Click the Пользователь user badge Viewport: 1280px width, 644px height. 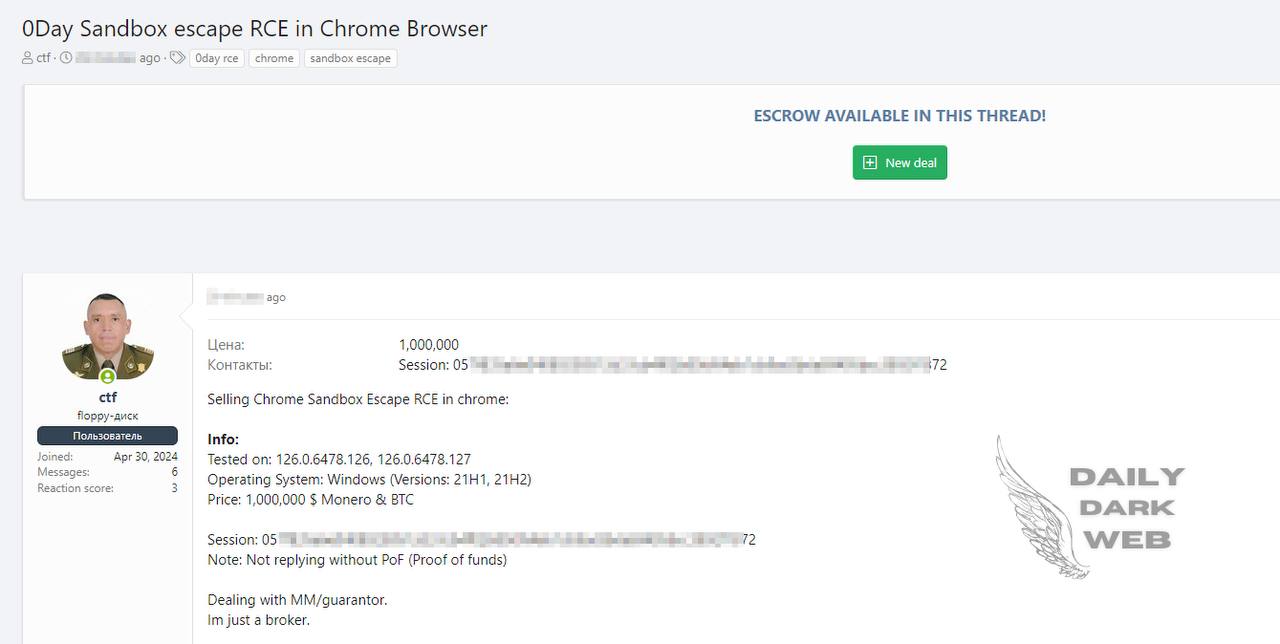pos(107,436)
